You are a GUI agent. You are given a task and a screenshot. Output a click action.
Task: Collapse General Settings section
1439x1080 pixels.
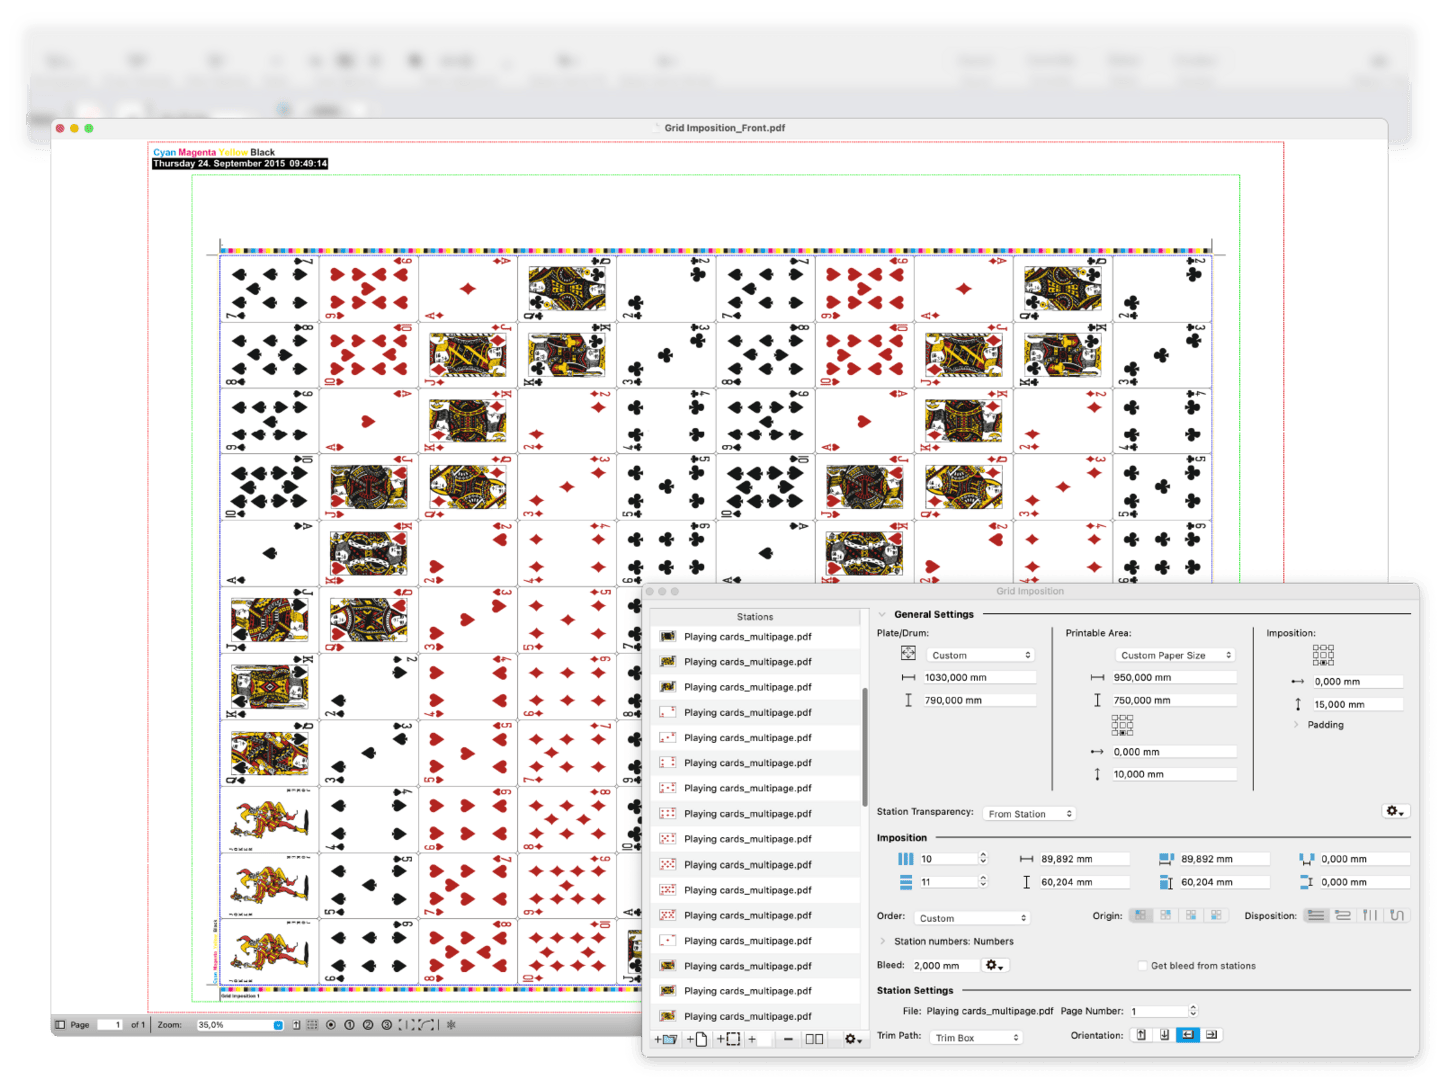coord(882,614)
